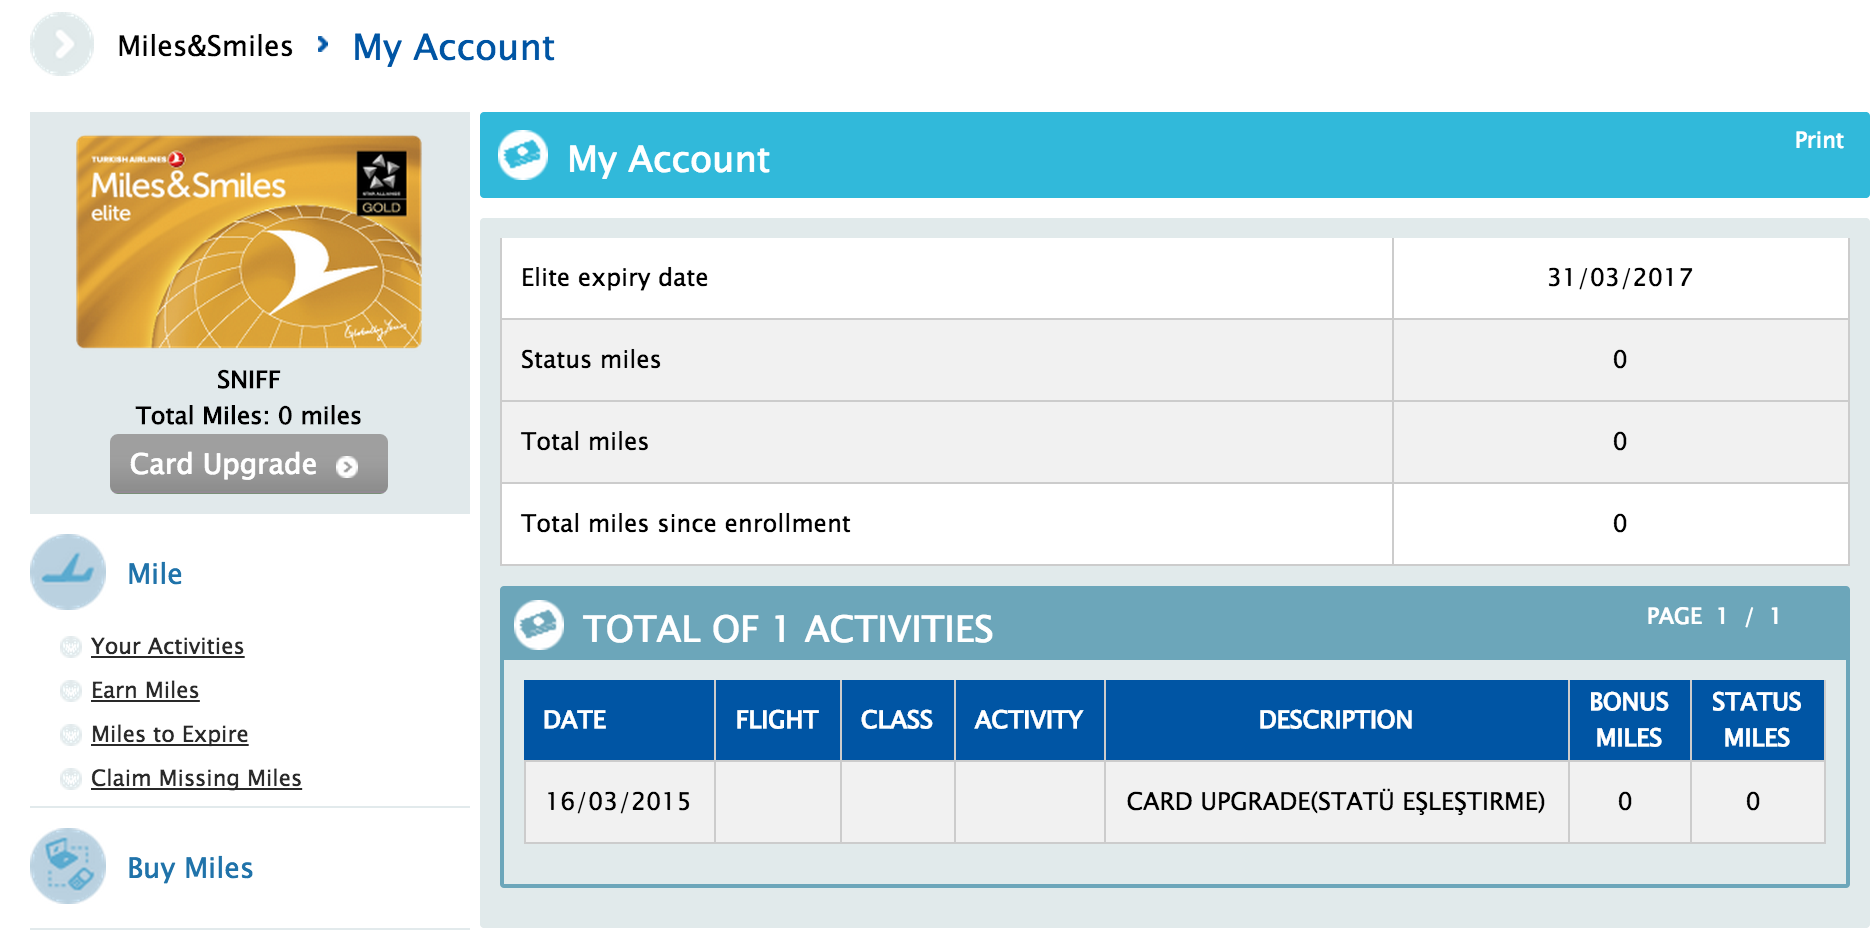Screen dimensions: 1876x932
Task: Click the airplane icon next to Mile
Action: [68, 572]
